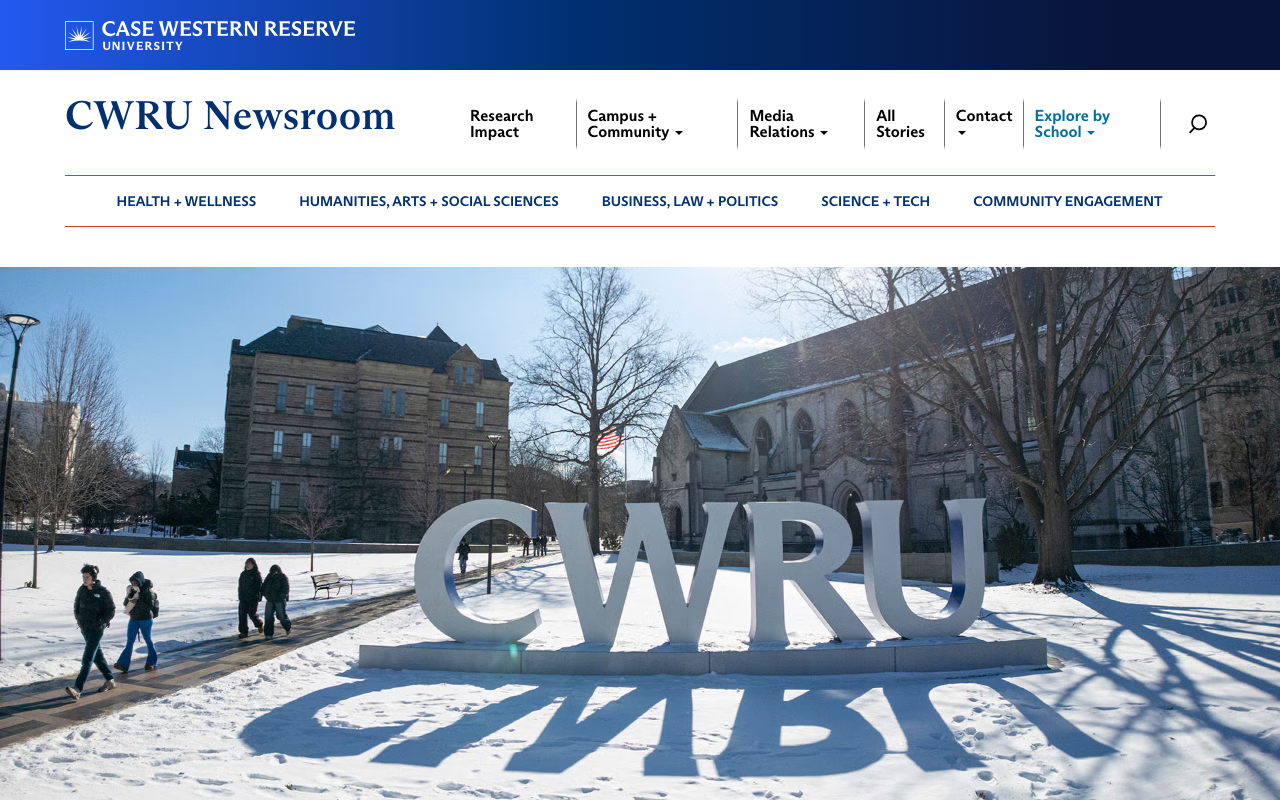Expand the Media Relations dropdown
The height and width of the screenshot is (800, 1280).
(x=789, y=124)
